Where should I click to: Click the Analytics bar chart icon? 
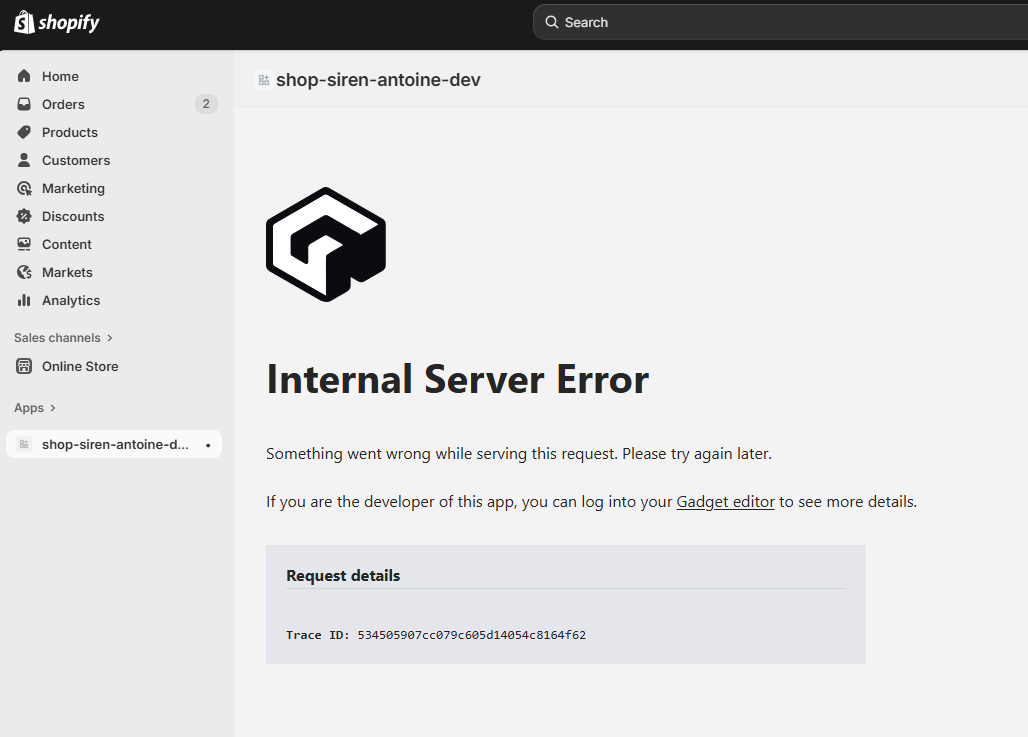tap(24, 300)
